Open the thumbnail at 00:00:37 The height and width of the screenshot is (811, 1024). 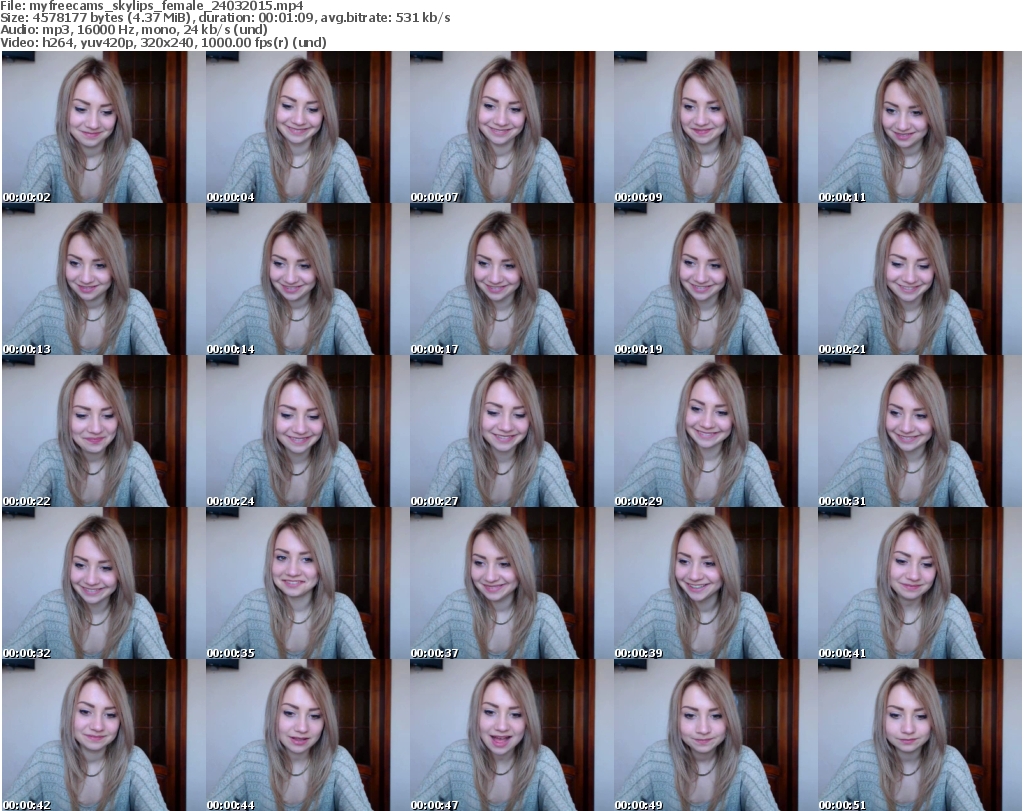tap(511, 584)
